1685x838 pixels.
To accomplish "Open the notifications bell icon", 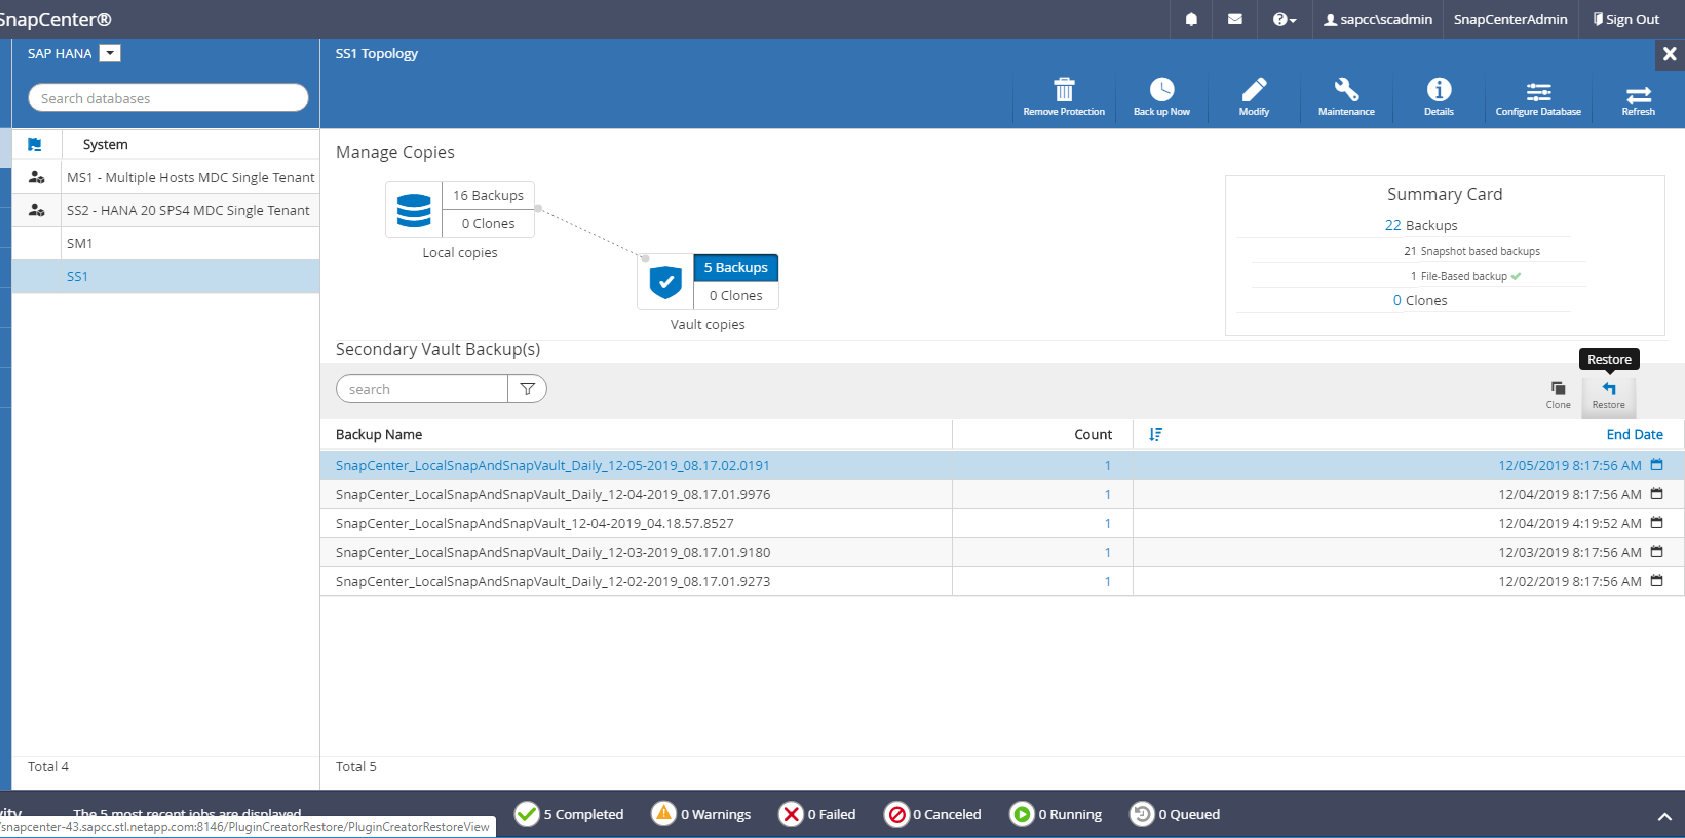I will [x=1191, y=19].
